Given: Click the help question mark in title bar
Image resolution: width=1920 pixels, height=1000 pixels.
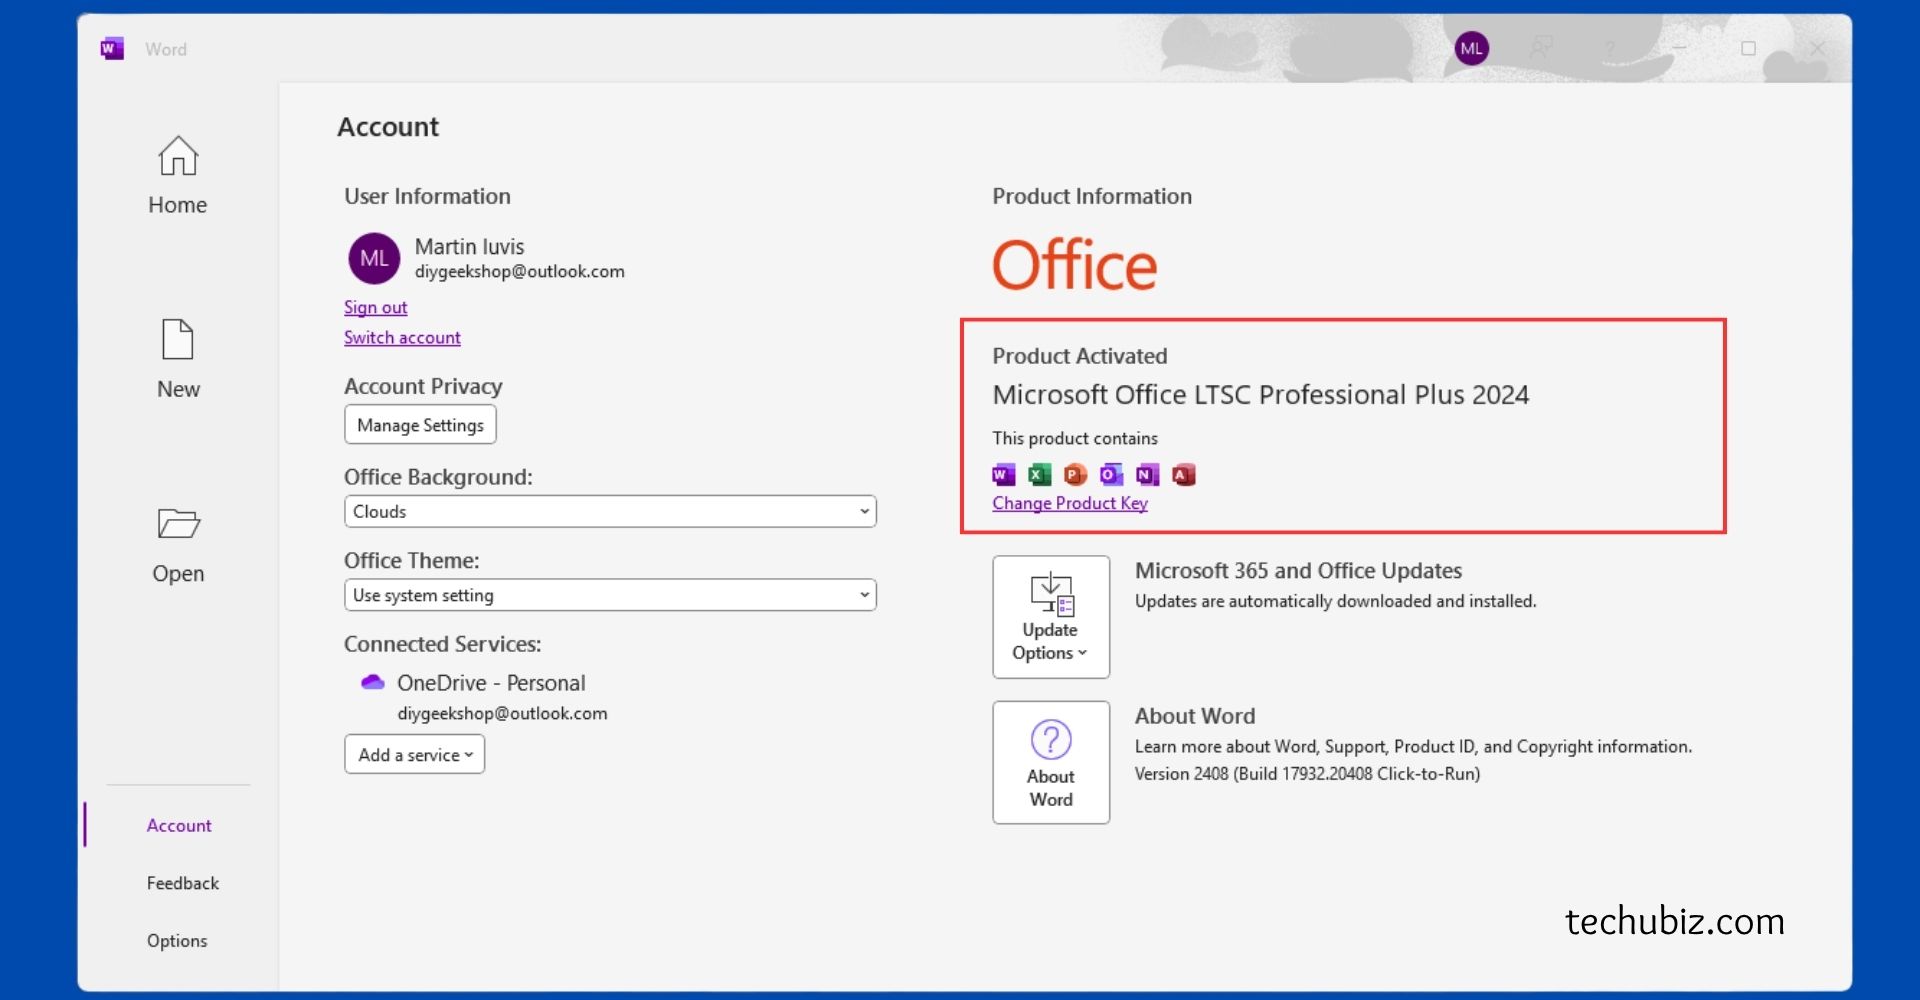Looking at the screenshot, I should 1610,48.
